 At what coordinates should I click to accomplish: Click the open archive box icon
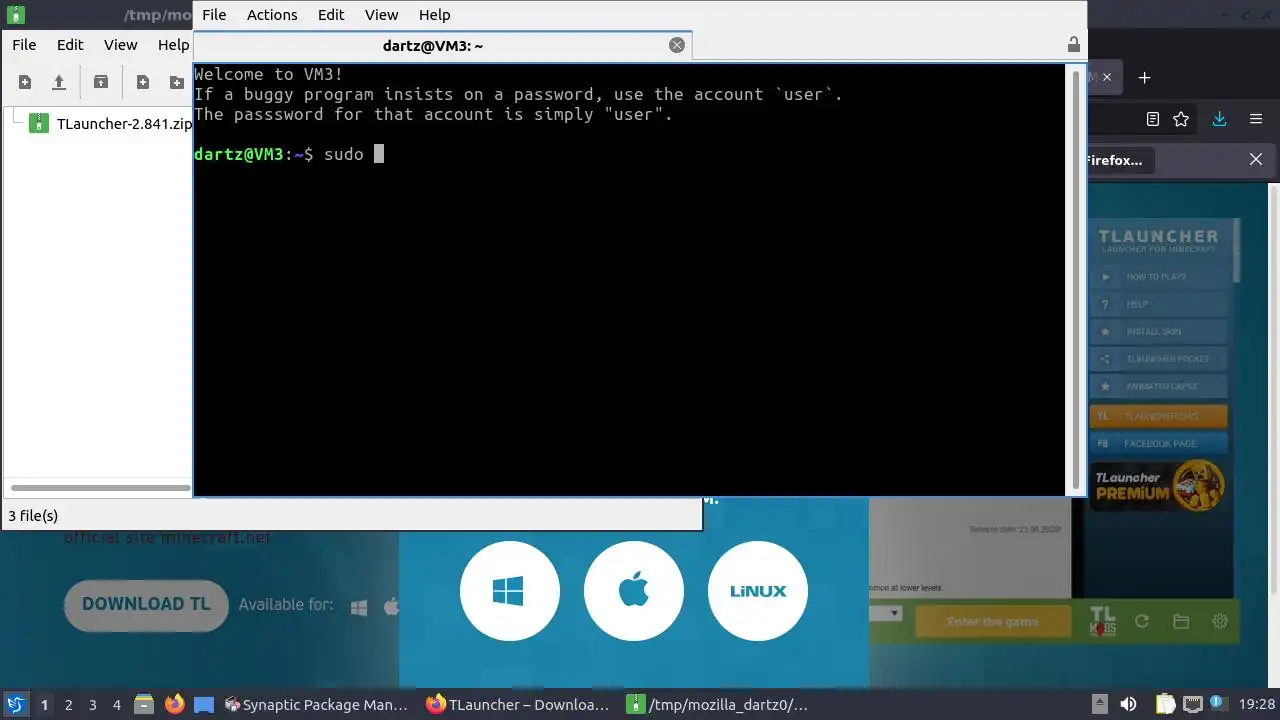(x=100, y=82)
